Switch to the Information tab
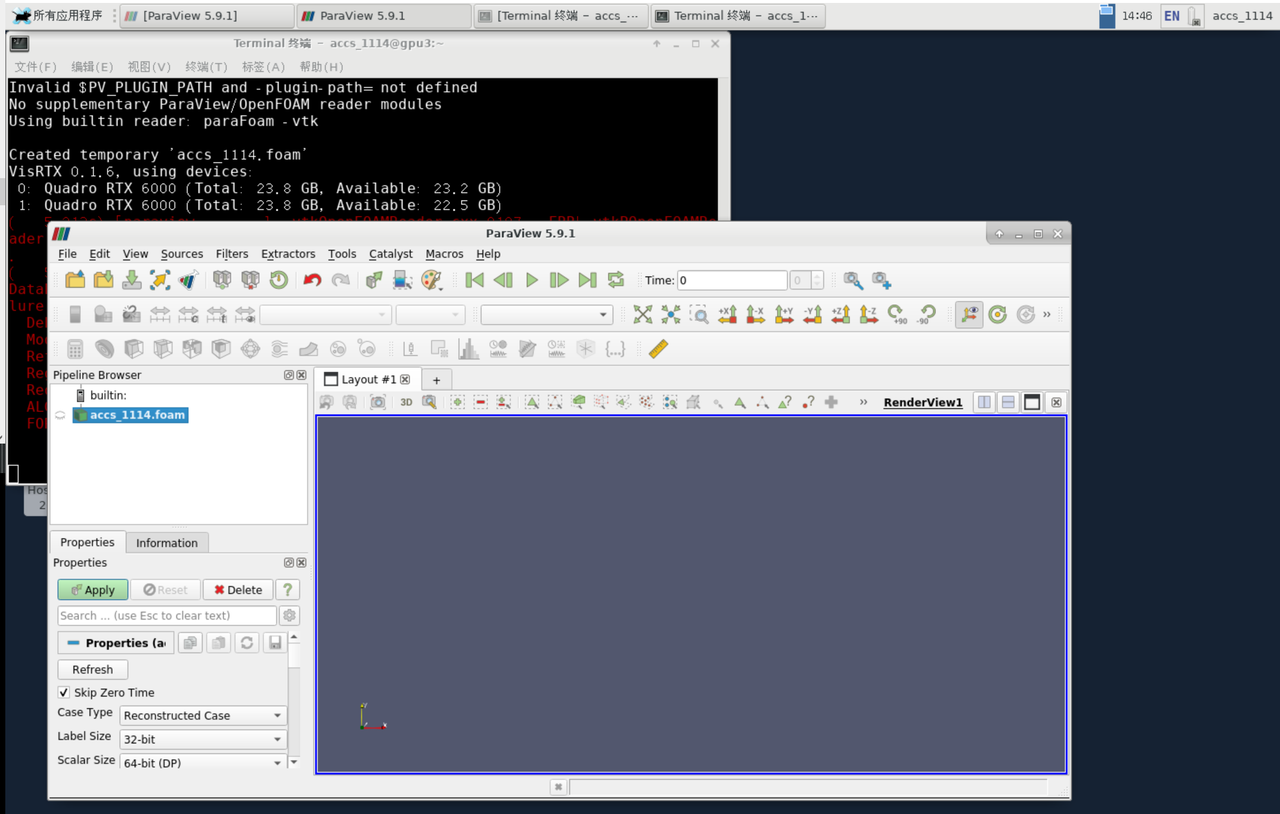The width and height of the screenshot is (1280, 814). click(167, 543)
